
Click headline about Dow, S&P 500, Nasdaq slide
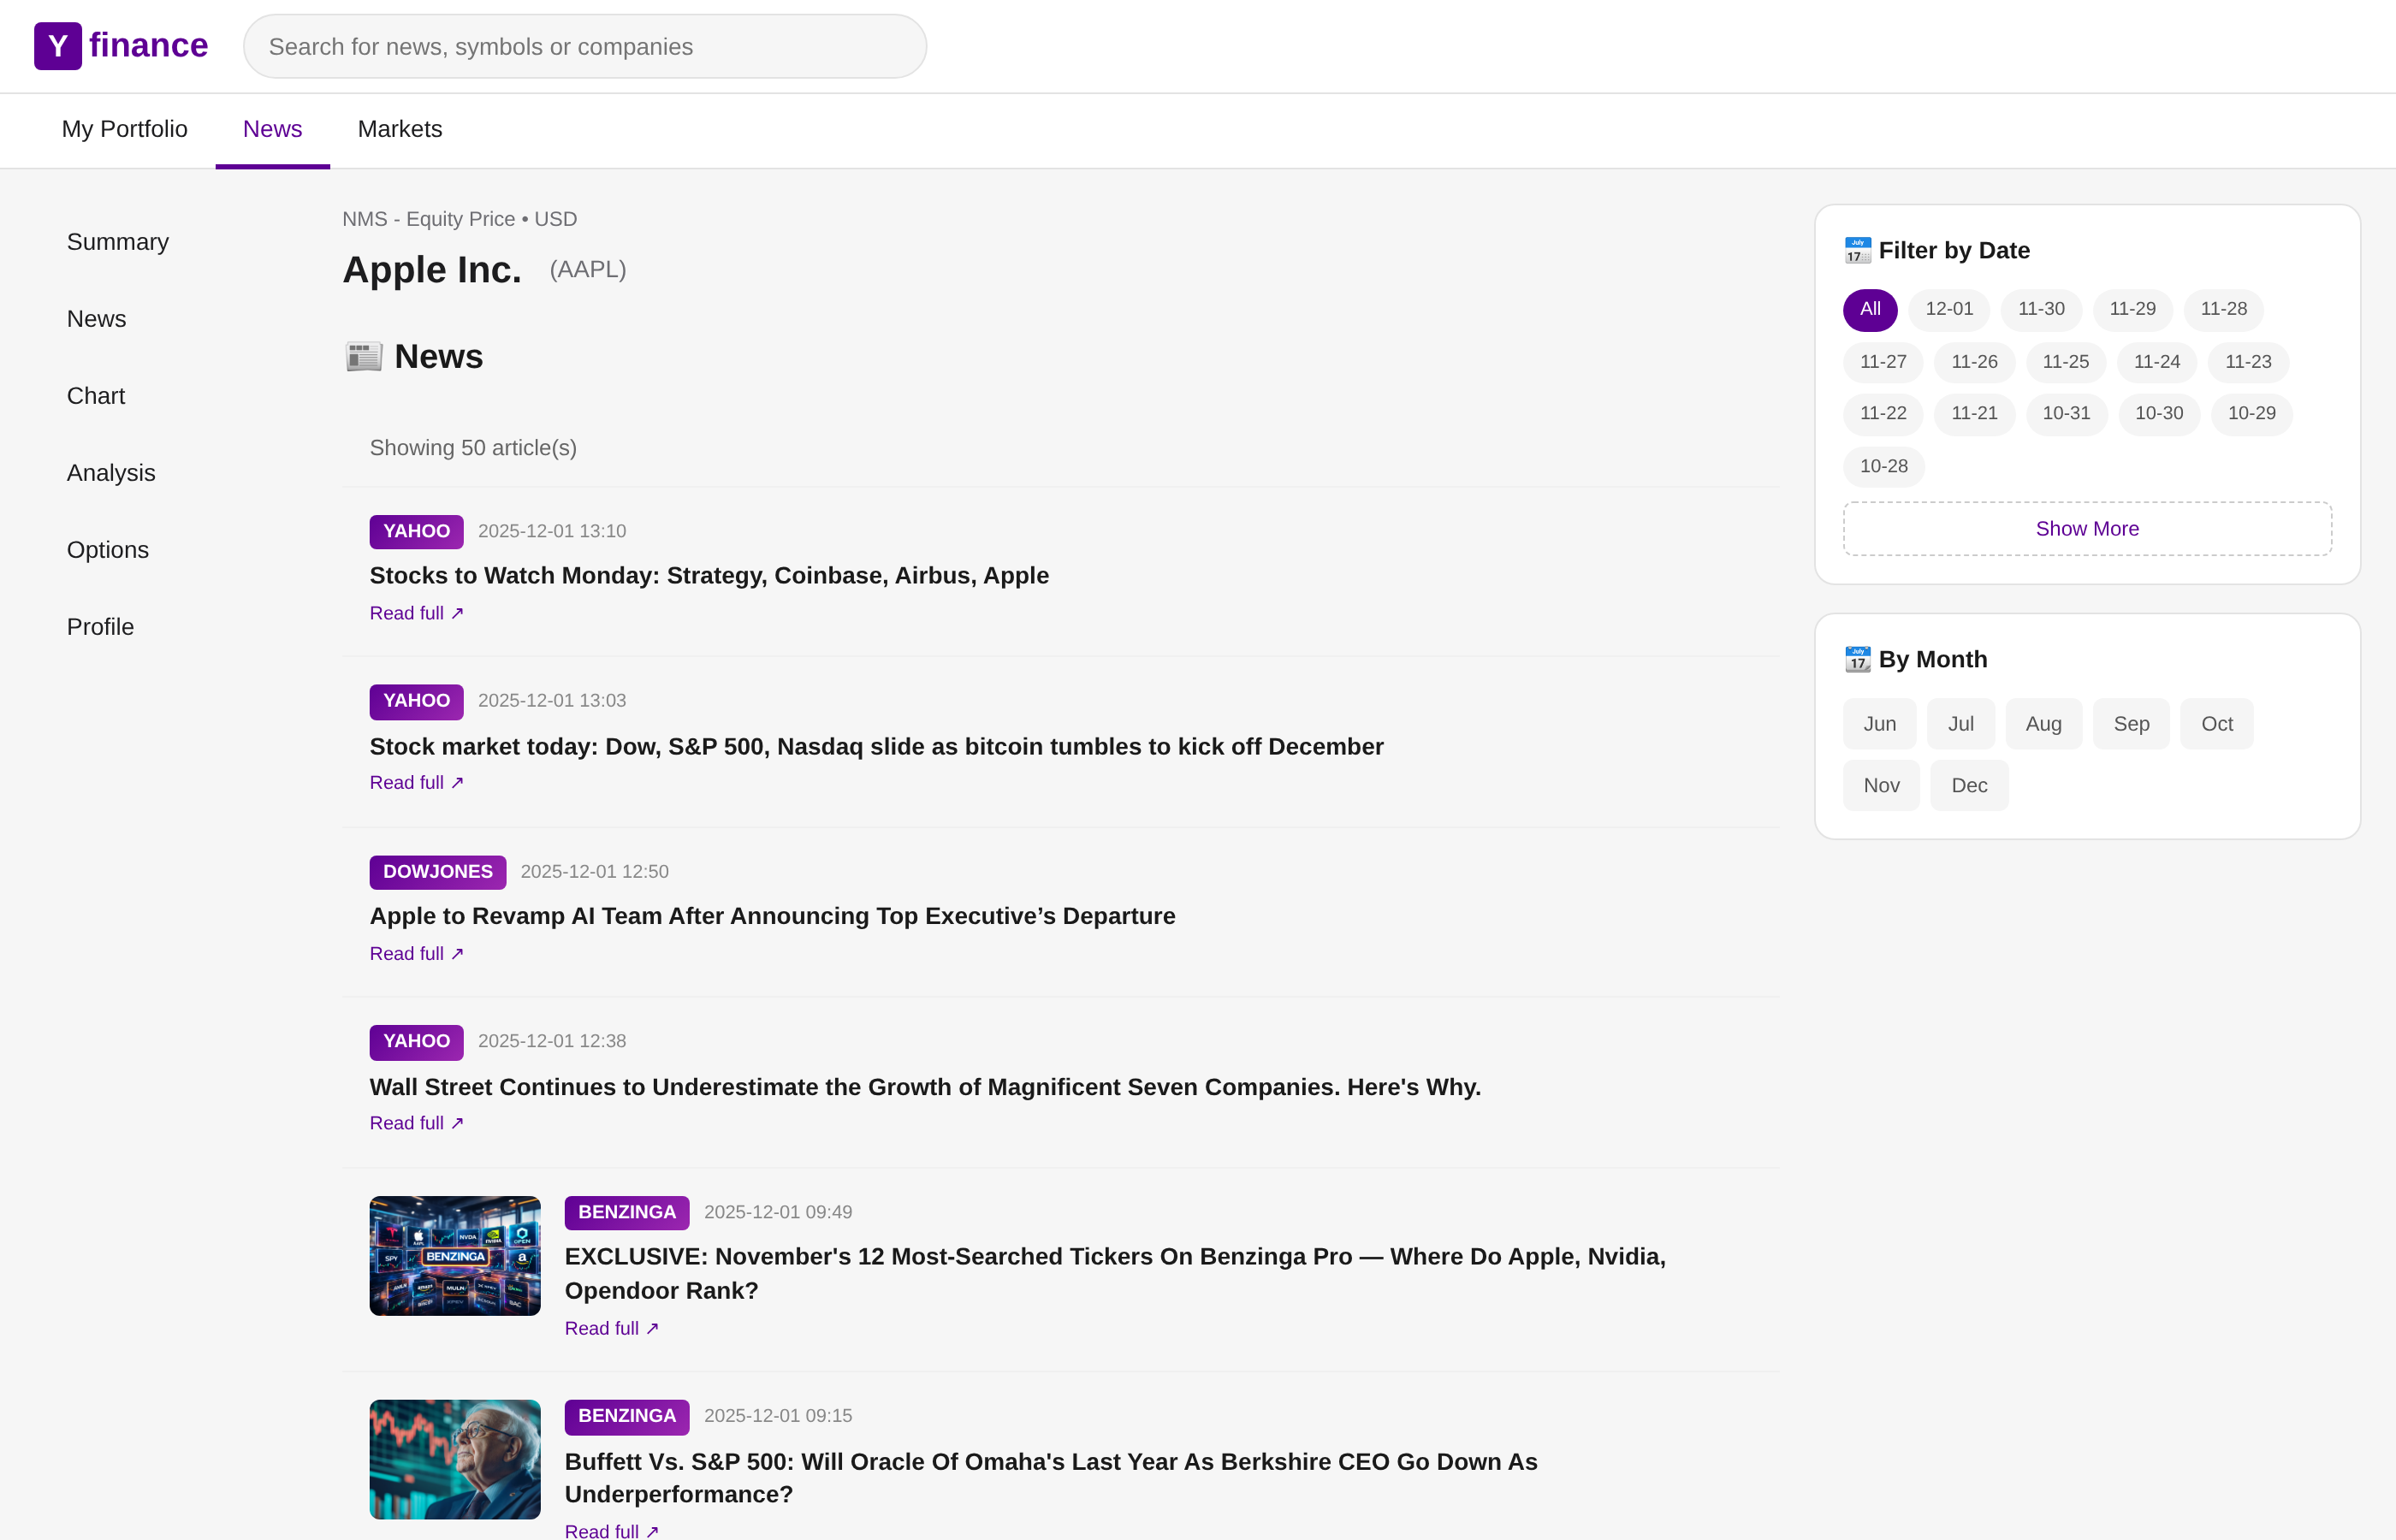tap(876, 746)
